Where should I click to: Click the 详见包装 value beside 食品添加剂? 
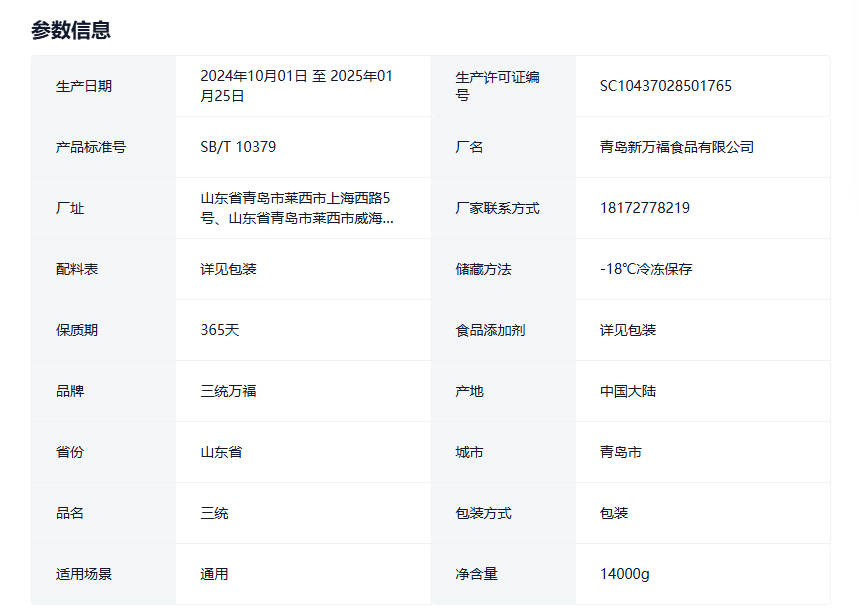click(x=628, y=330)
